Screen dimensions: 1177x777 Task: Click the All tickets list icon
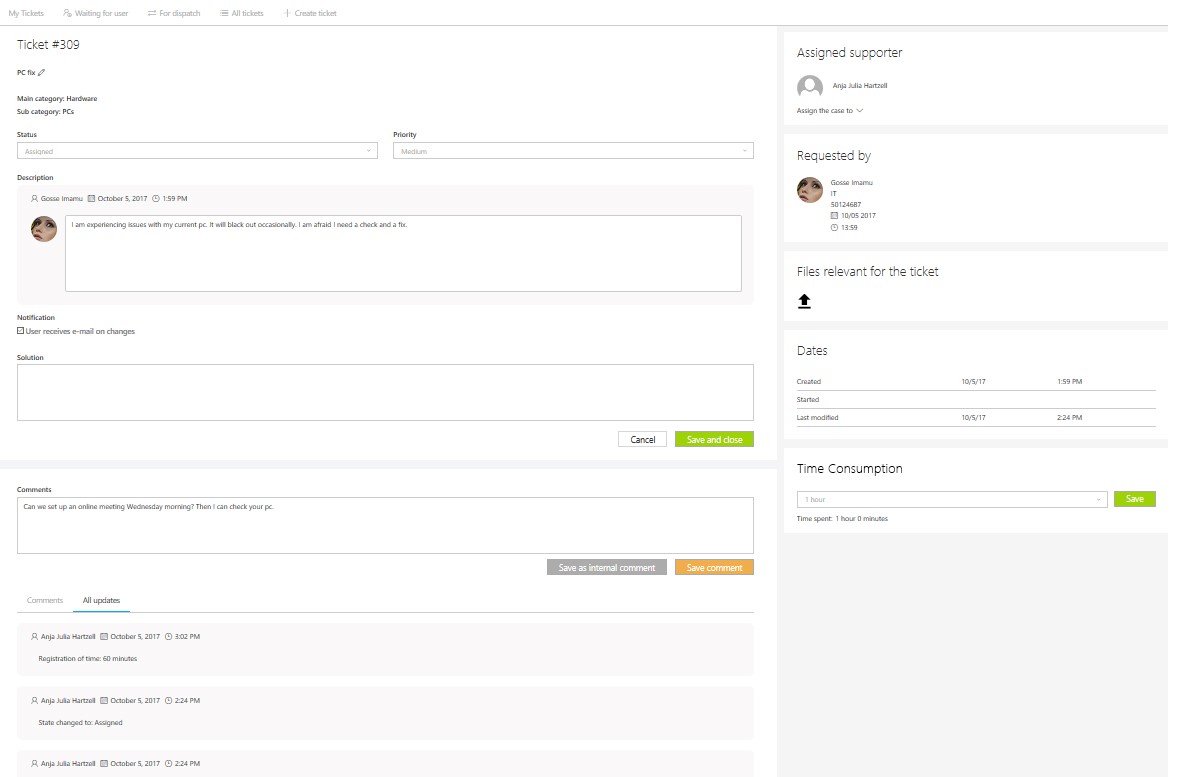point(223,13)
